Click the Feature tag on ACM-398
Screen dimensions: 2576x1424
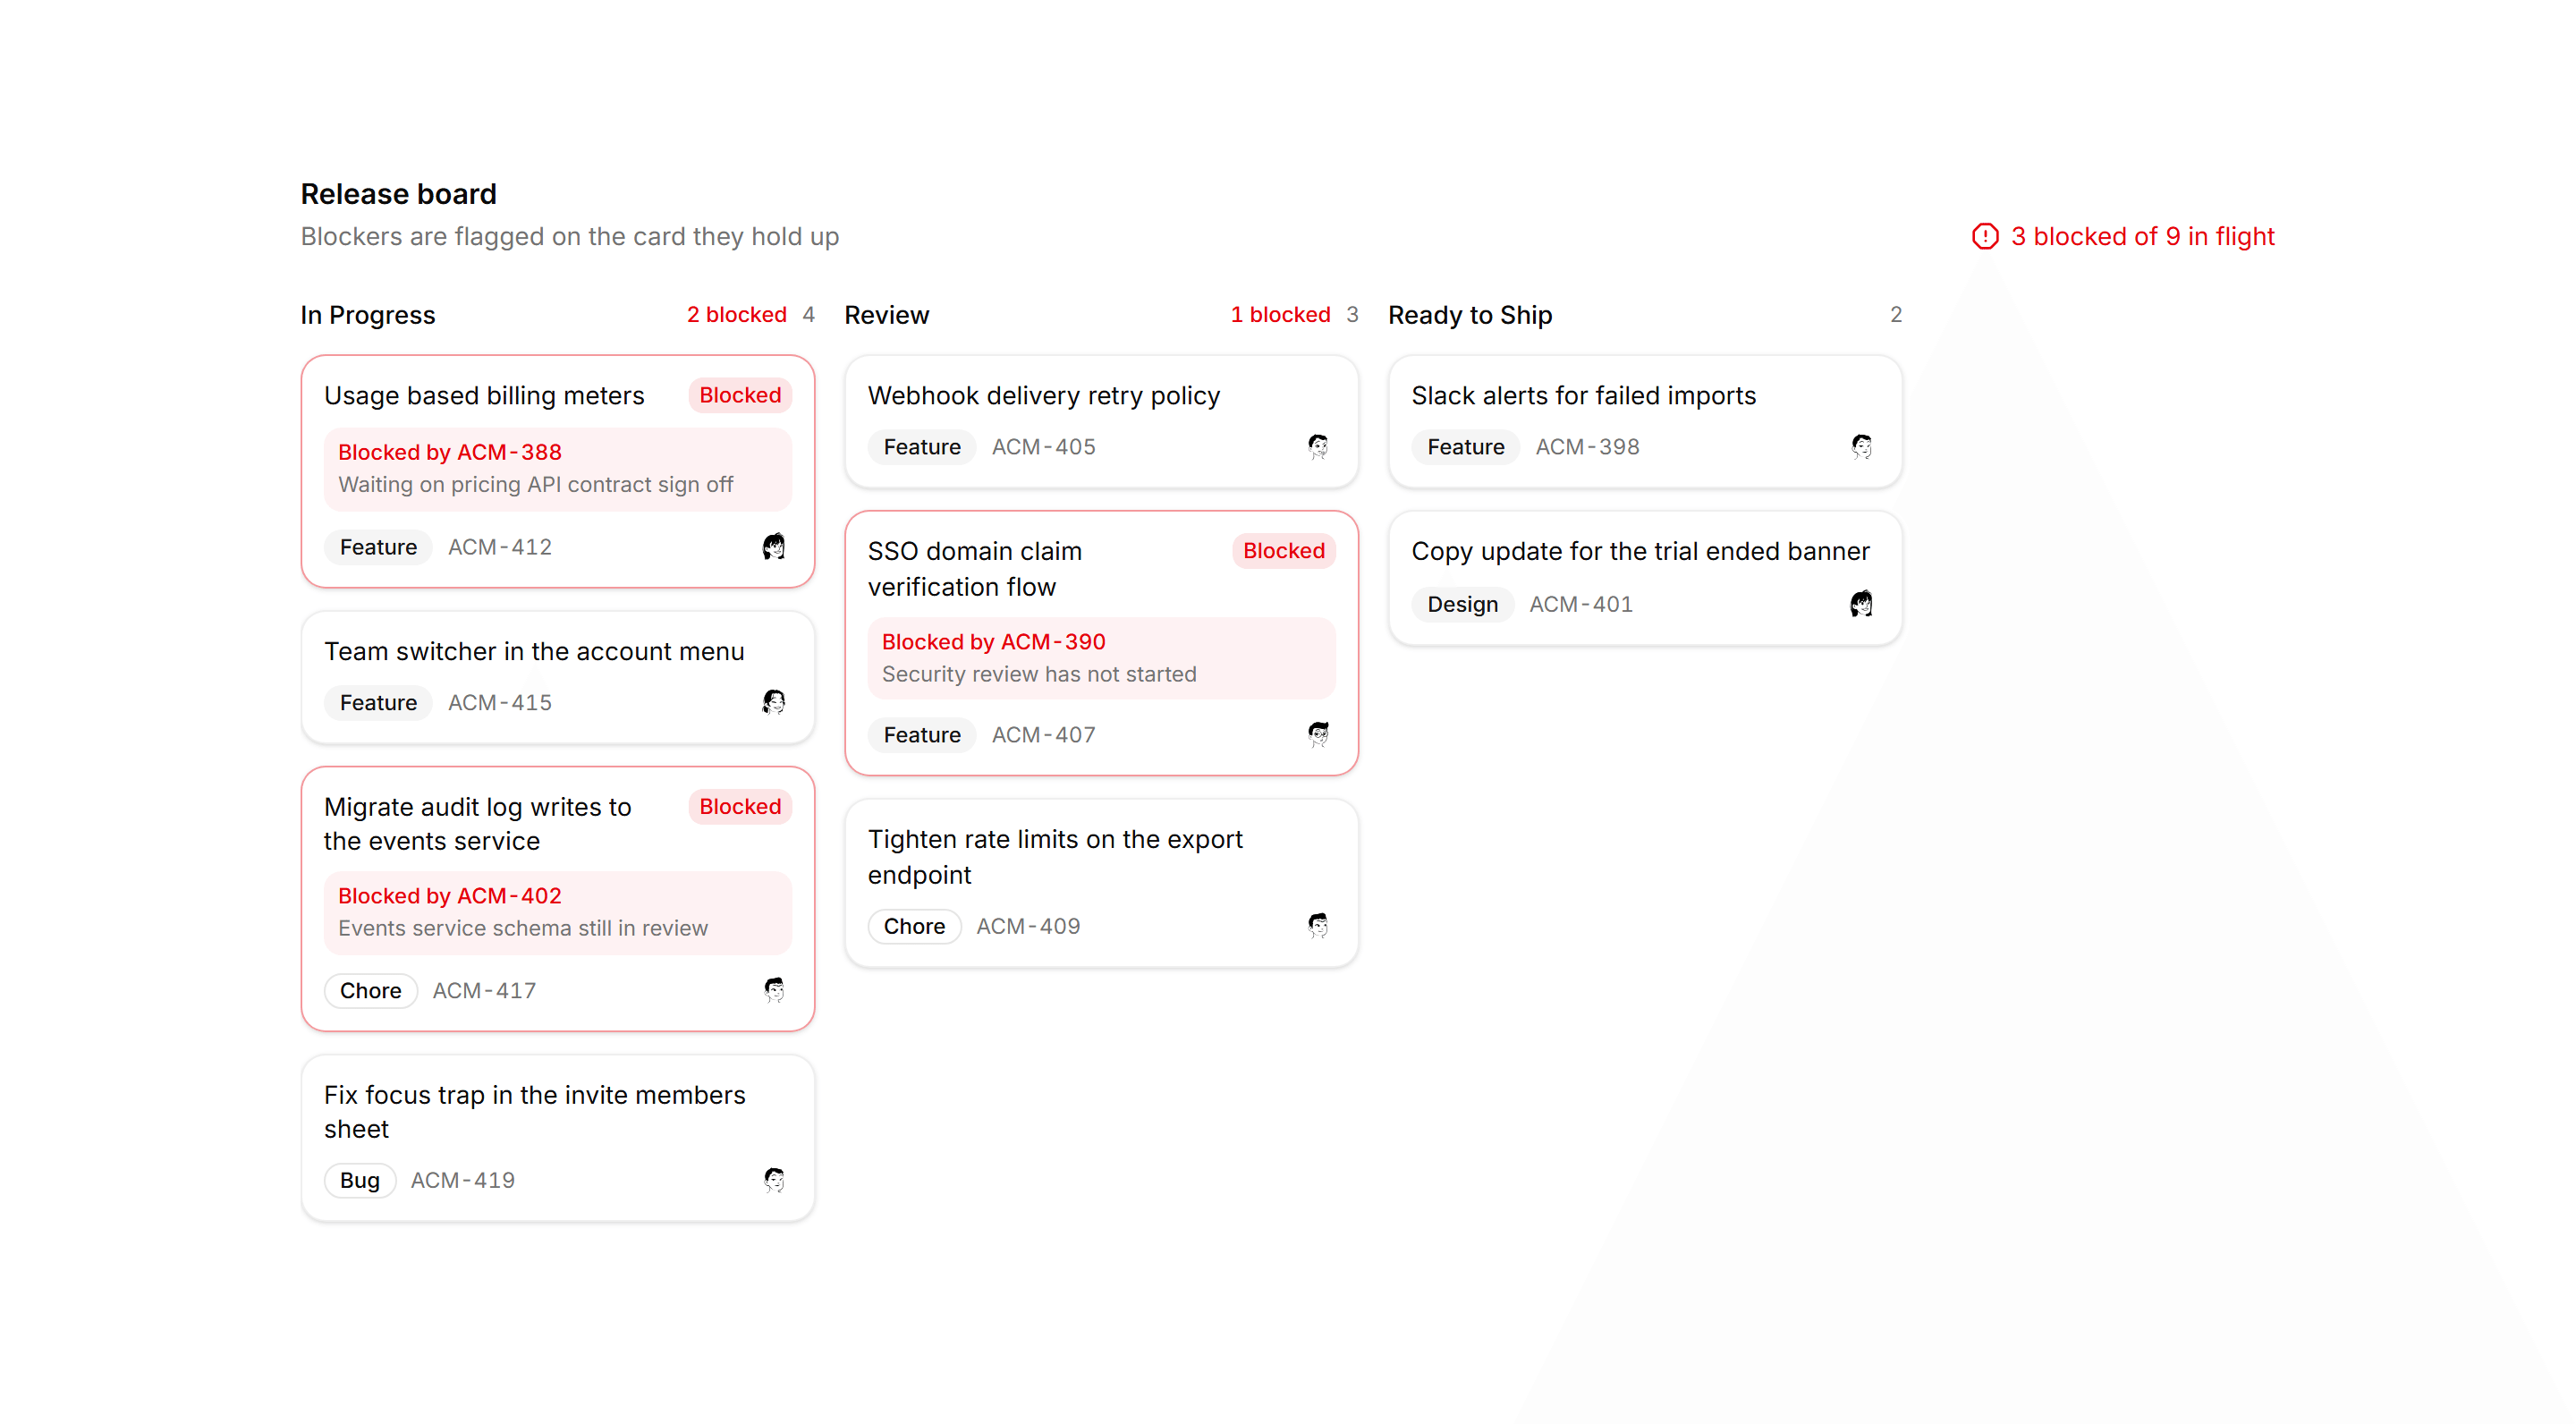1466,447
